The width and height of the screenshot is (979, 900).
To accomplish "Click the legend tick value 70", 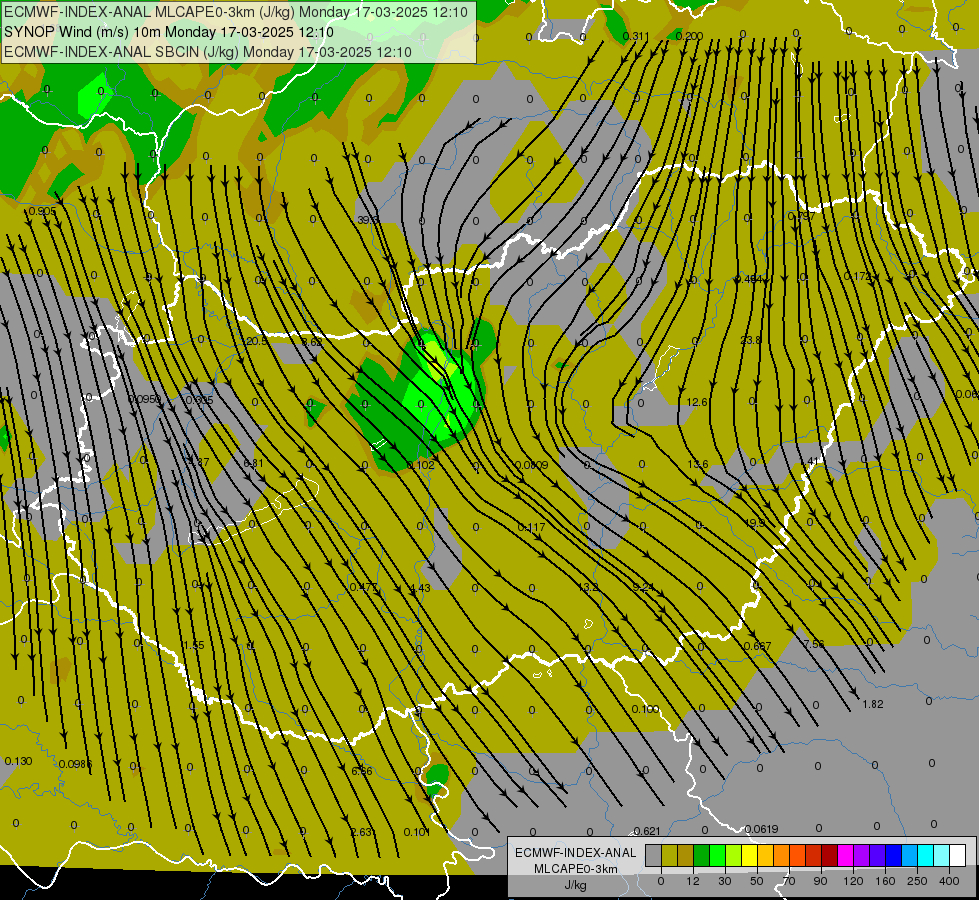I will coord(789,881).
